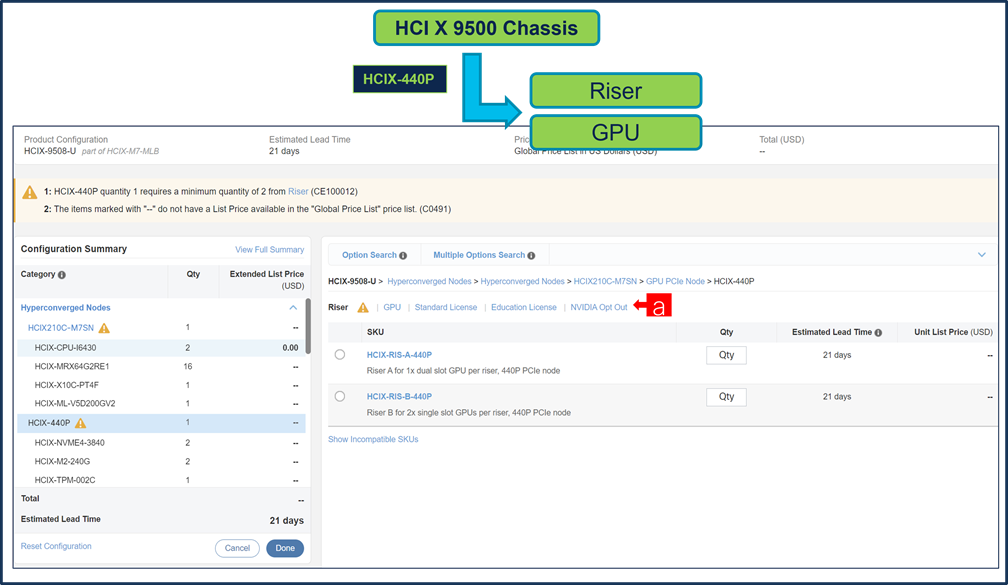
Task: Select HCIX210C-M7SN in summary tree
Action: tap(60, 328)
